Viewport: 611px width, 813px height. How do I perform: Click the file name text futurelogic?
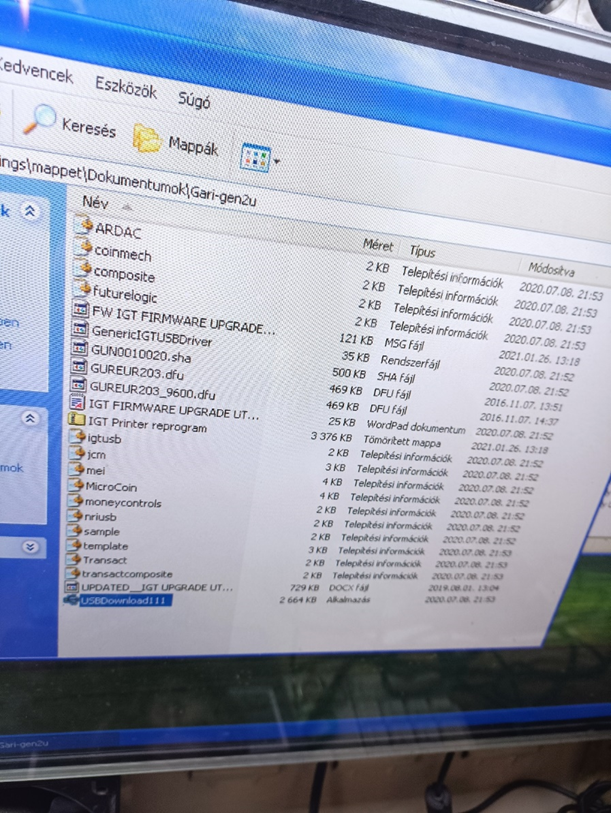pos(125,295)
